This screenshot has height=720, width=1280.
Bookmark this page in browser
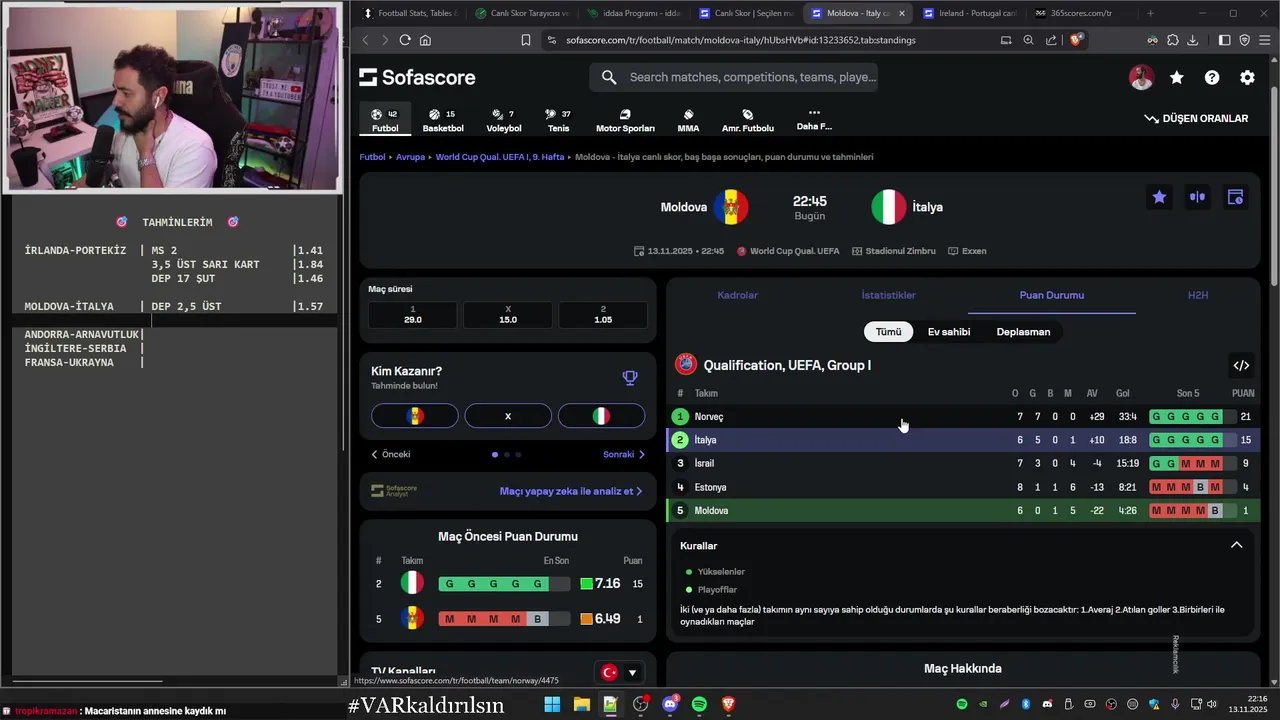pos(526,40)
